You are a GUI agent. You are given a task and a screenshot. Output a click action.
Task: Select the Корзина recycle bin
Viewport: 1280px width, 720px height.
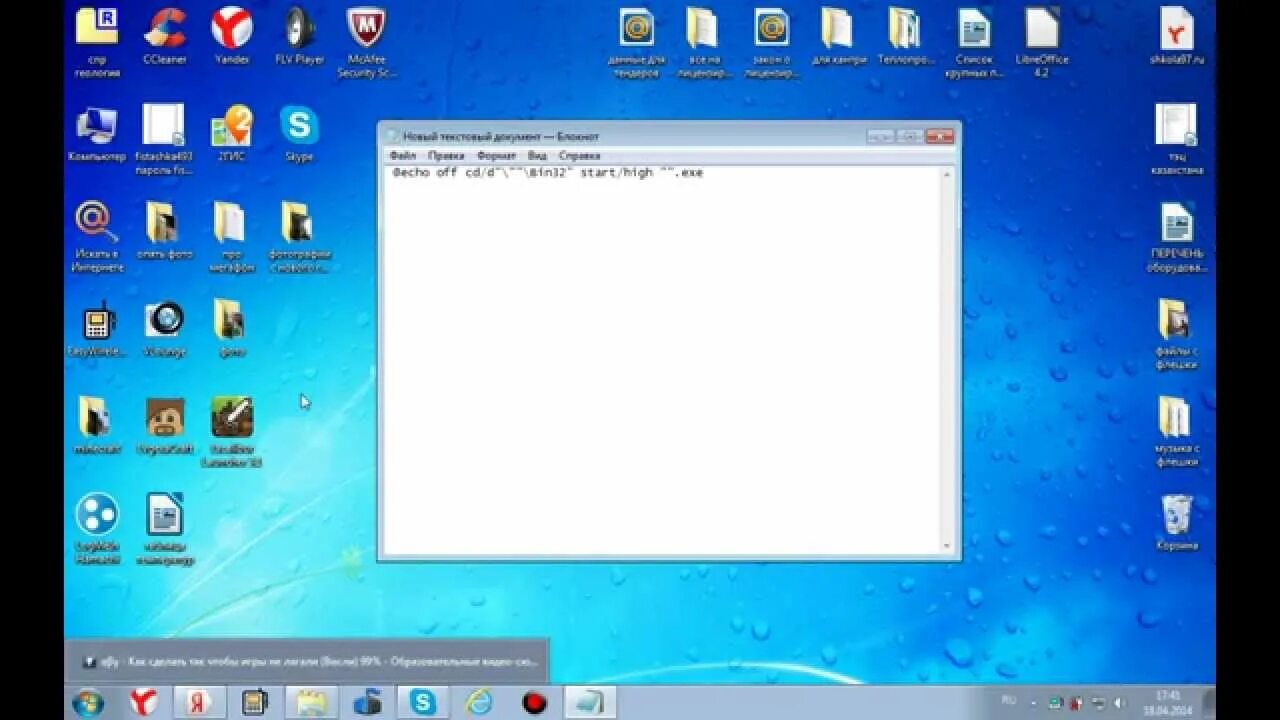point(1177,522)
